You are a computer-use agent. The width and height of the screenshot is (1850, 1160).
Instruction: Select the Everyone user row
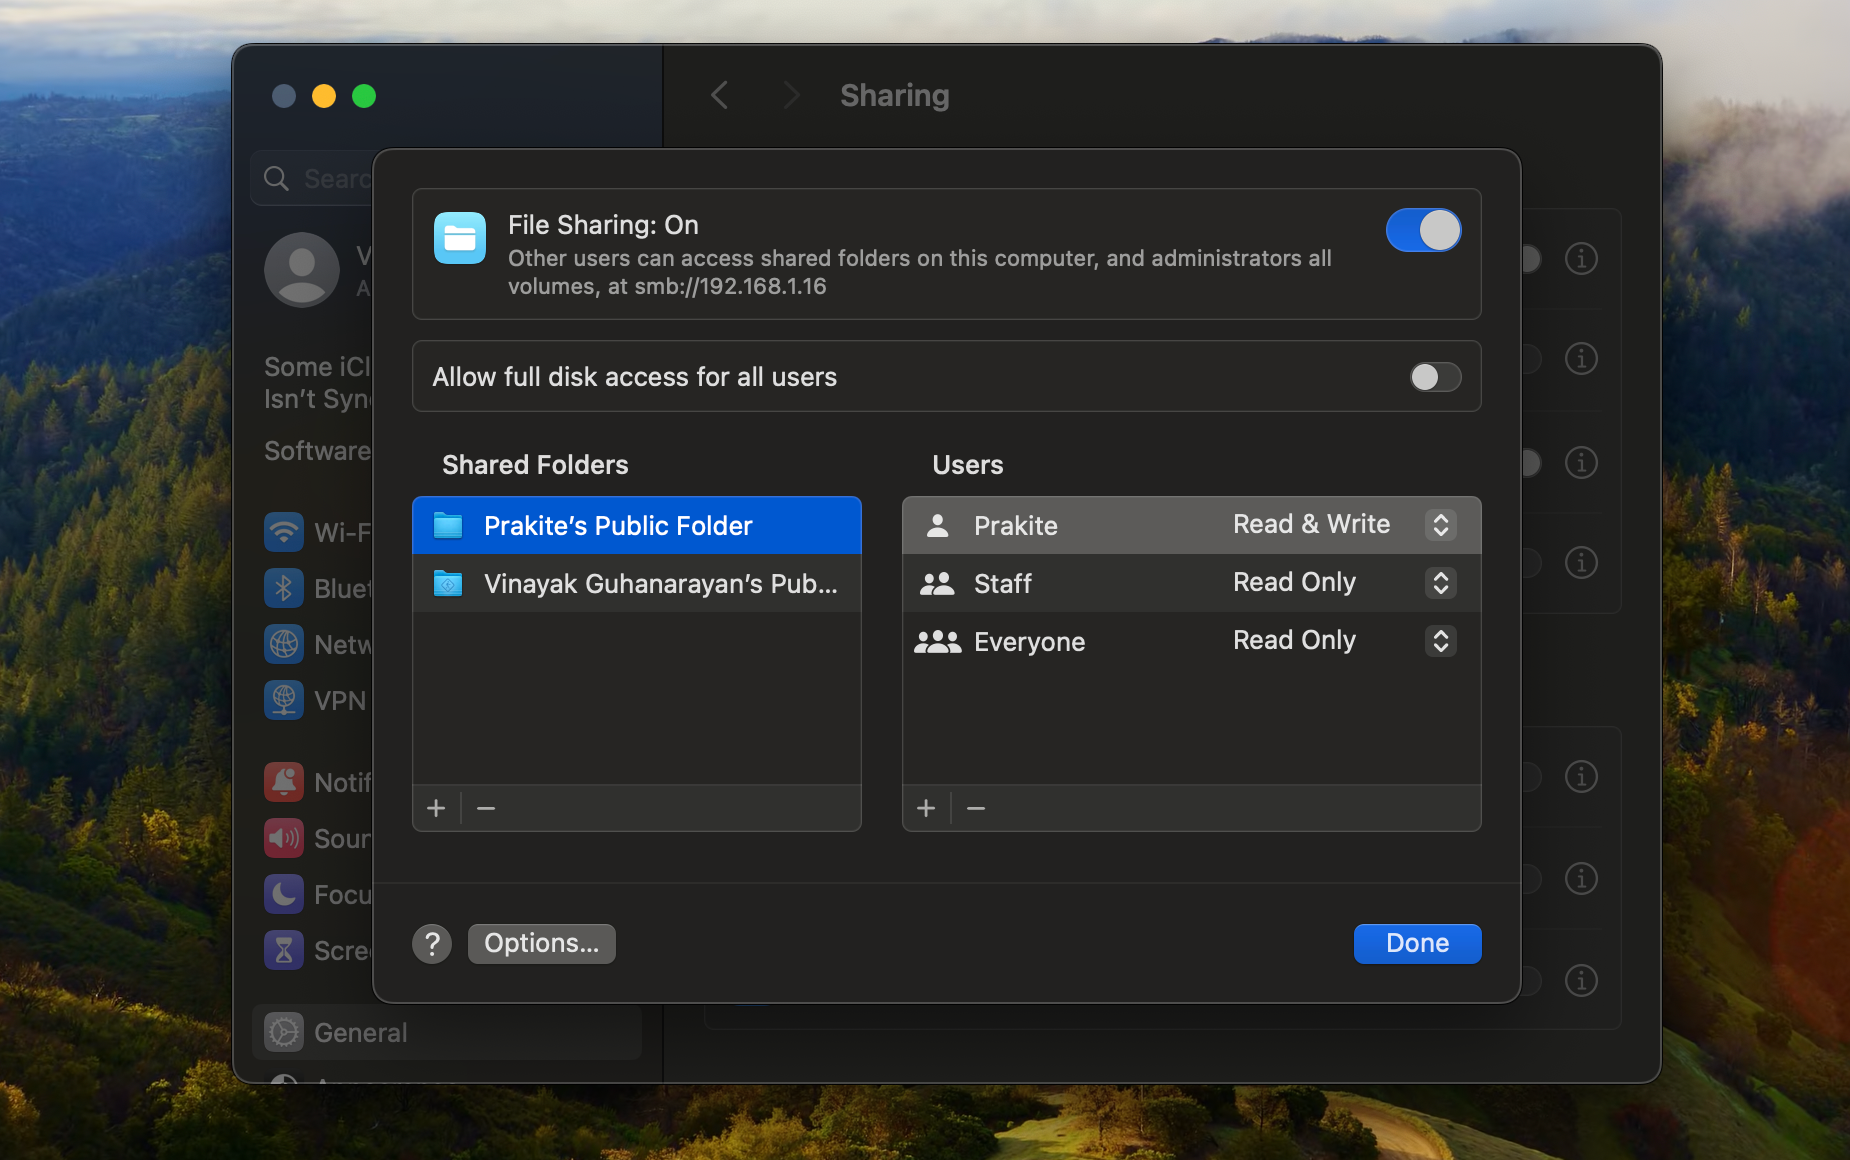pyautogui.click(x=1030, y=642)
